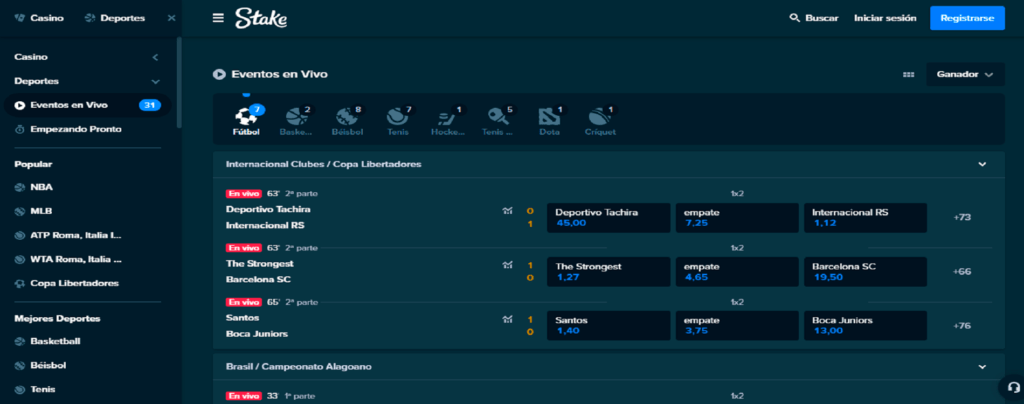
Task: Open the Ganador market dropdown
Action: (x=964, y=74)
